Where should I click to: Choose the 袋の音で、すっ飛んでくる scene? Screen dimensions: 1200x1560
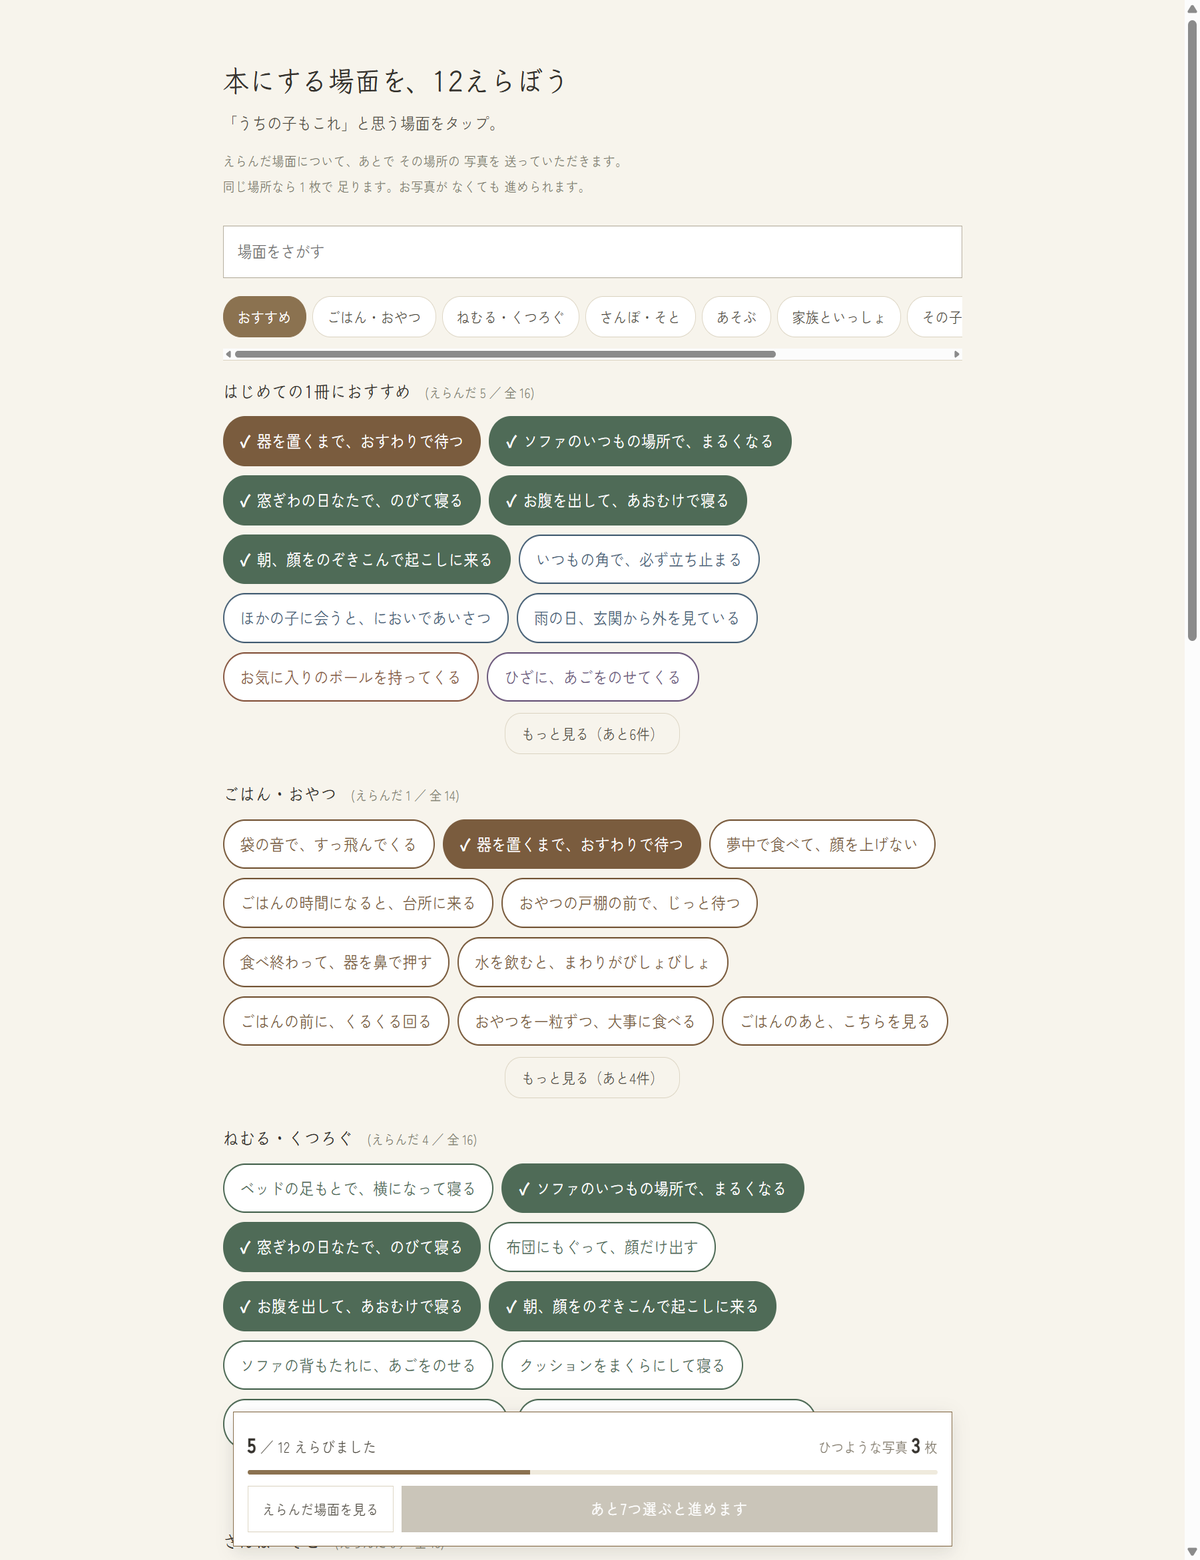click(x=329, y=844)
